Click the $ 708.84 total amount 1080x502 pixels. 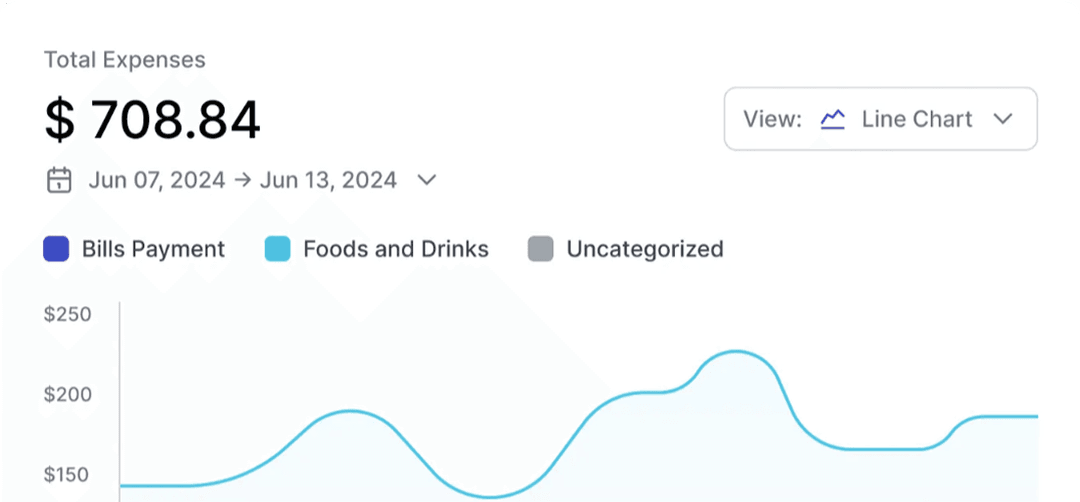pyautogui.click(x=152, y=120)
